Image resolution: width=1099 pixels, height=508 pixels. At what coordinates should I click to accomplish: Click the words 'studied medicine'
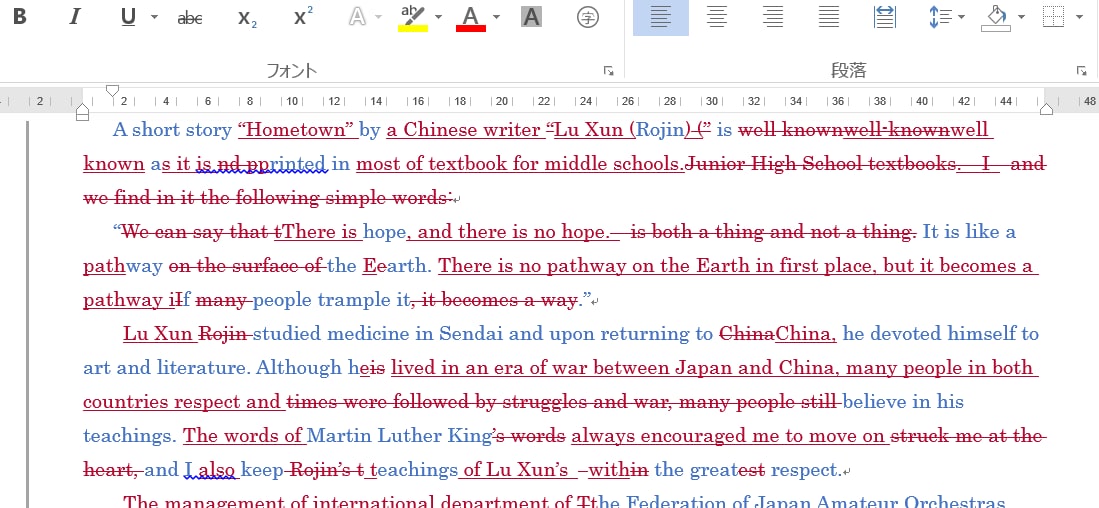pos(332,334)
